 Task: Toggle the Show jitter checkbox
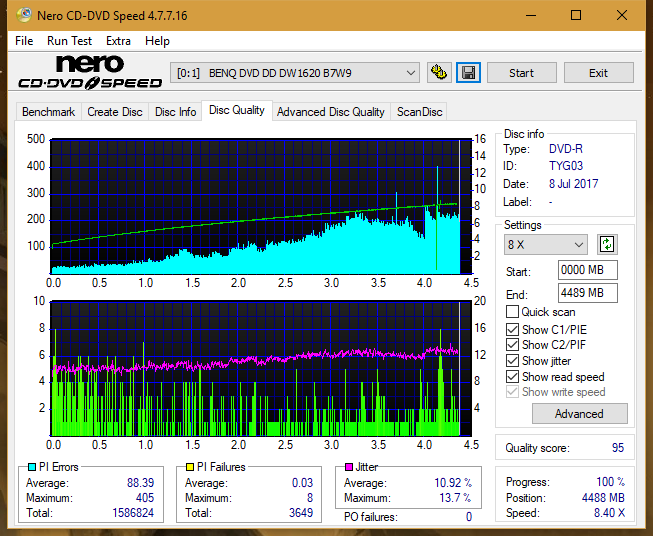(x=512, y=361)
